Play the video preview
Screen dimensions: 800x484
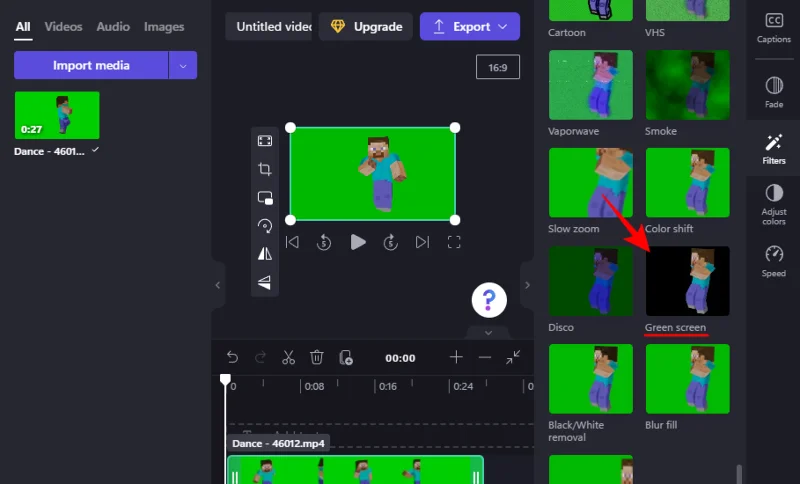tap(358, 242)
